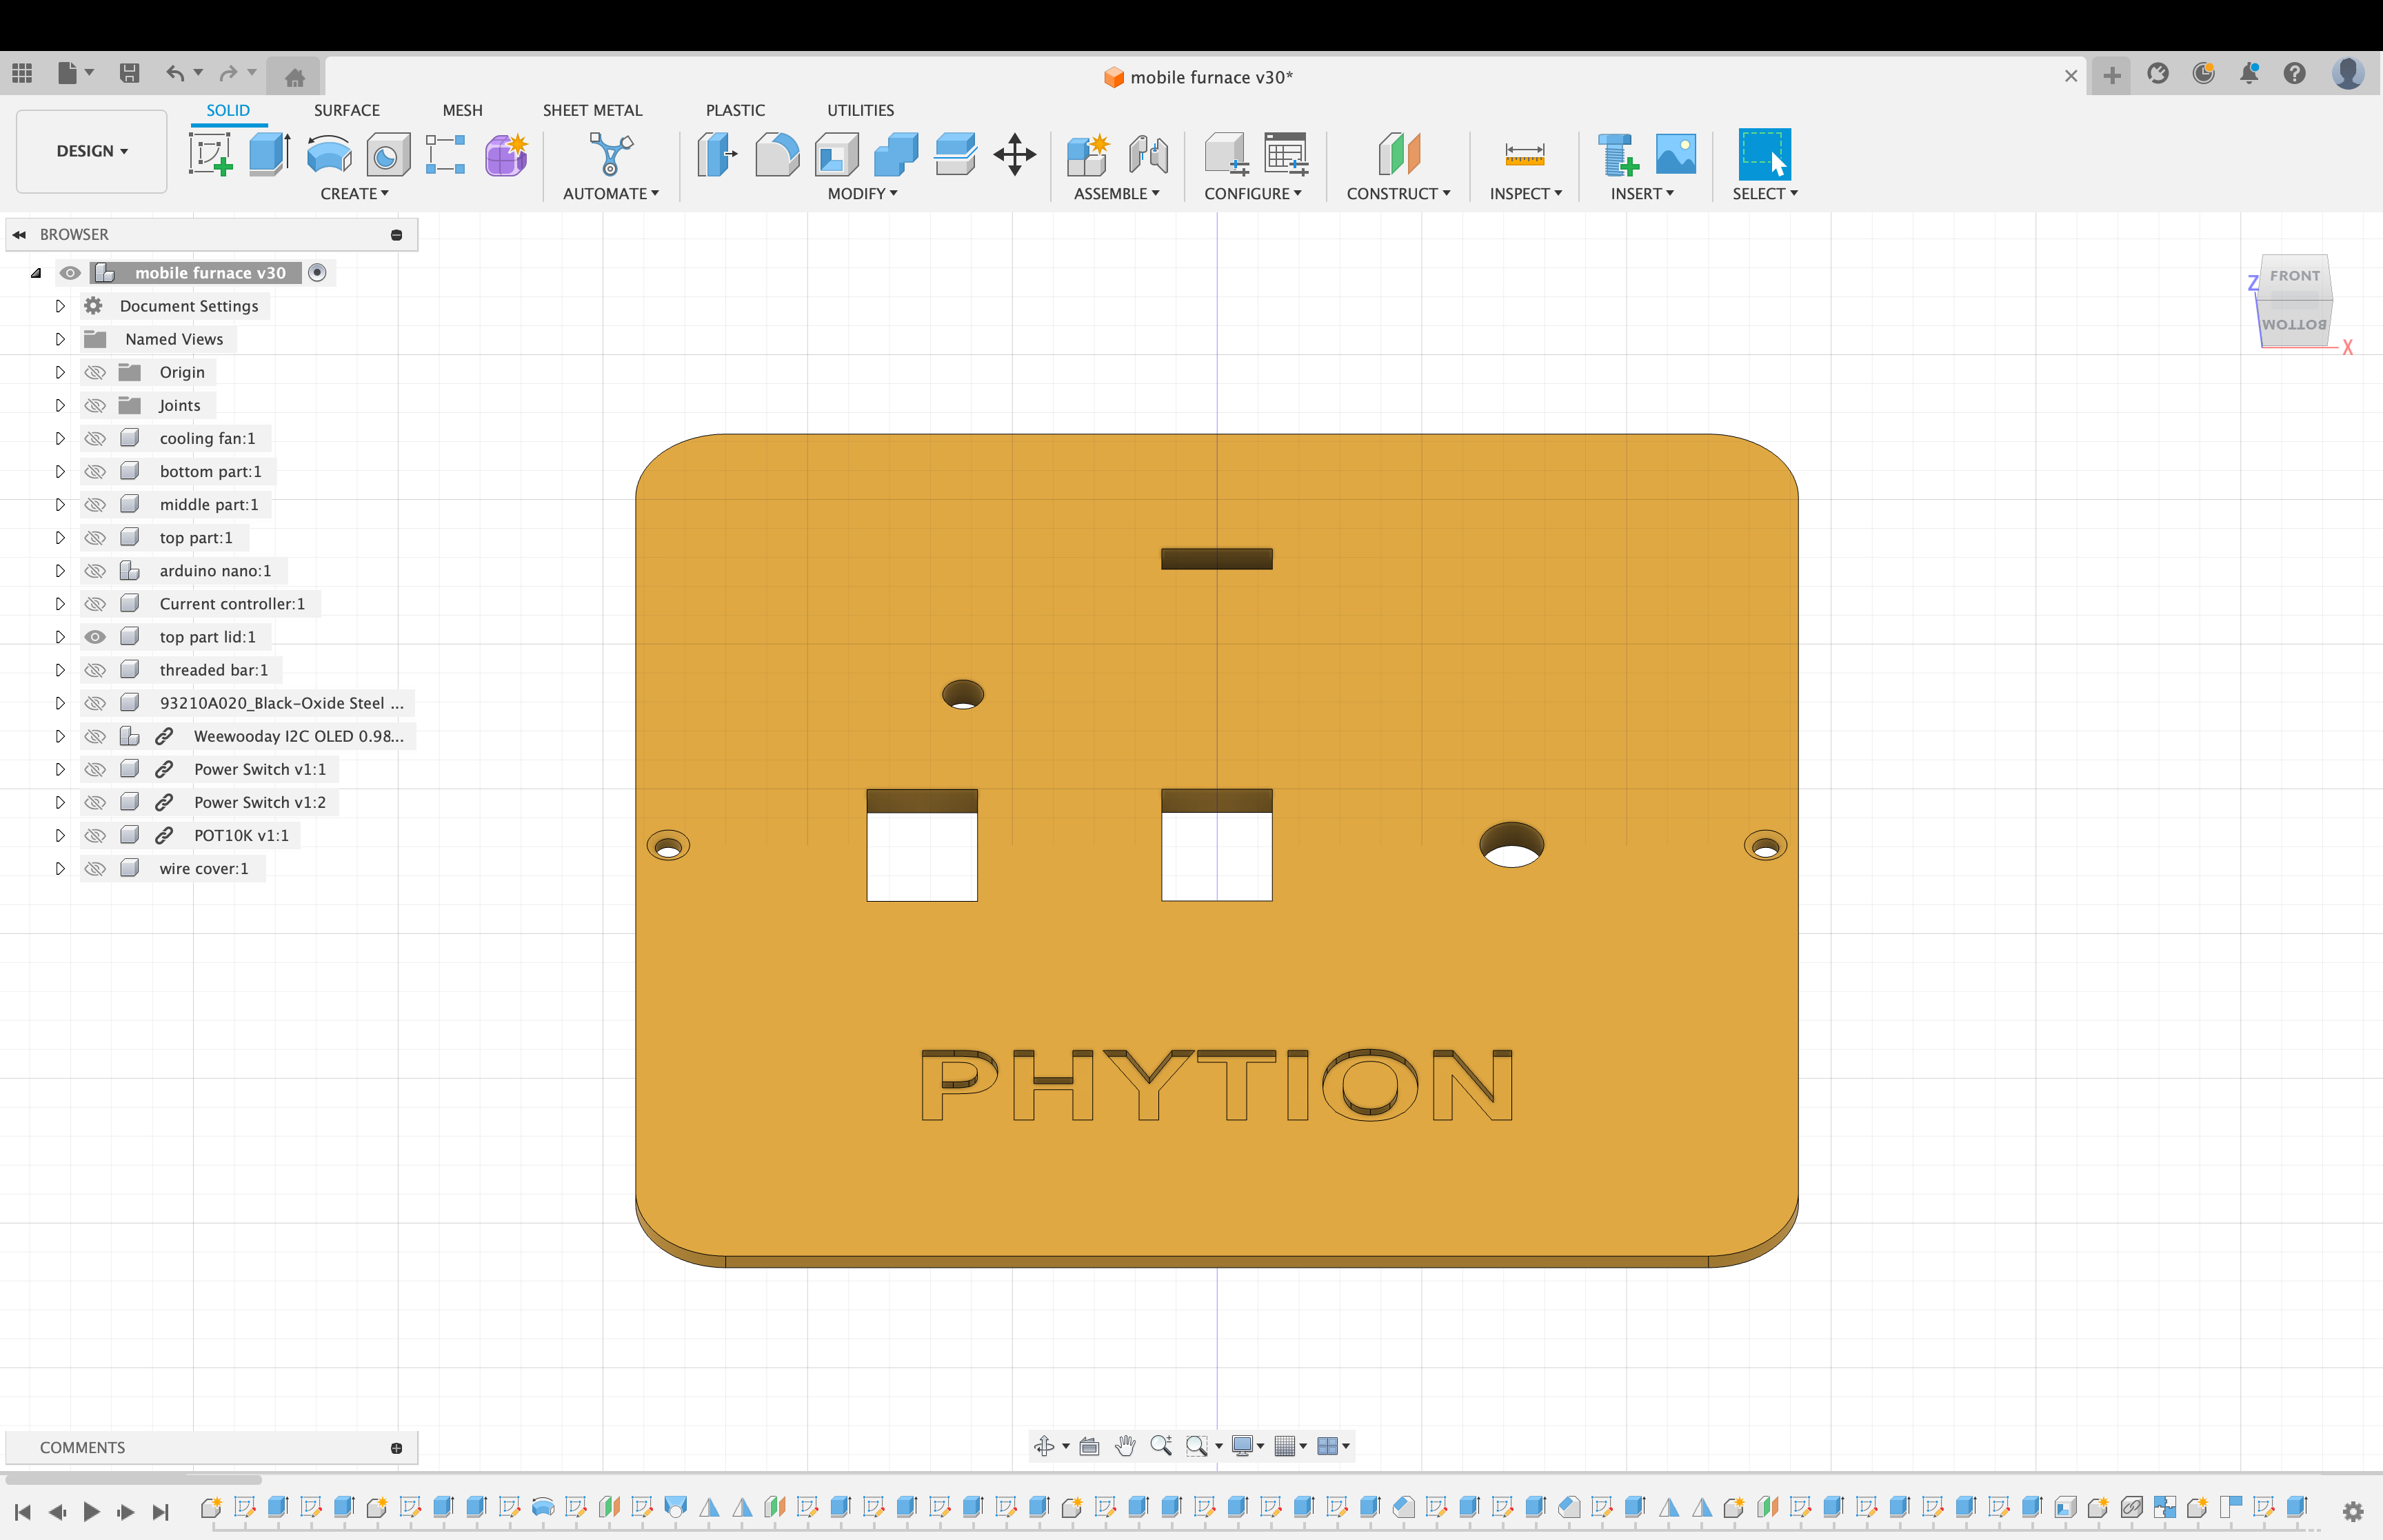Show the bottom part:1 component
2383x1540 pixels.
pos(95,471)
